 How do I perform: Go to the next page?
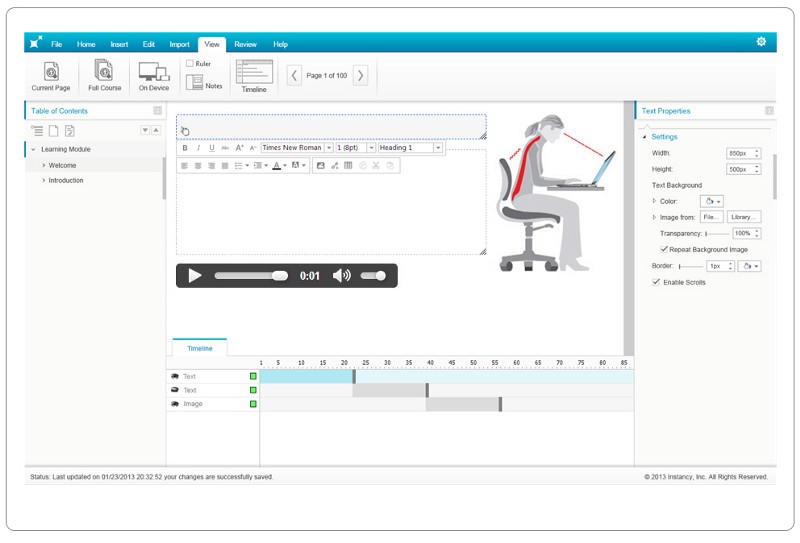tap(360, 76)
